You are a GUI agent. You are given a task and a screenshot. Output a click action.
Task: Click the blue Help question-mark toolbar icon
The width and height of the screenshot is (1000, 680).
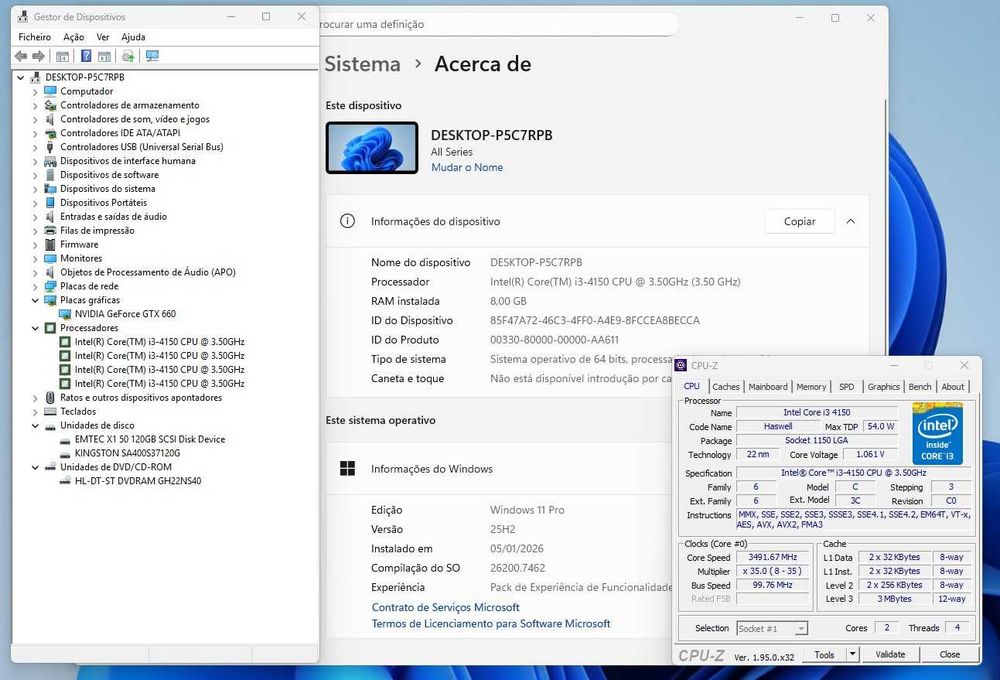coord(86,56)
